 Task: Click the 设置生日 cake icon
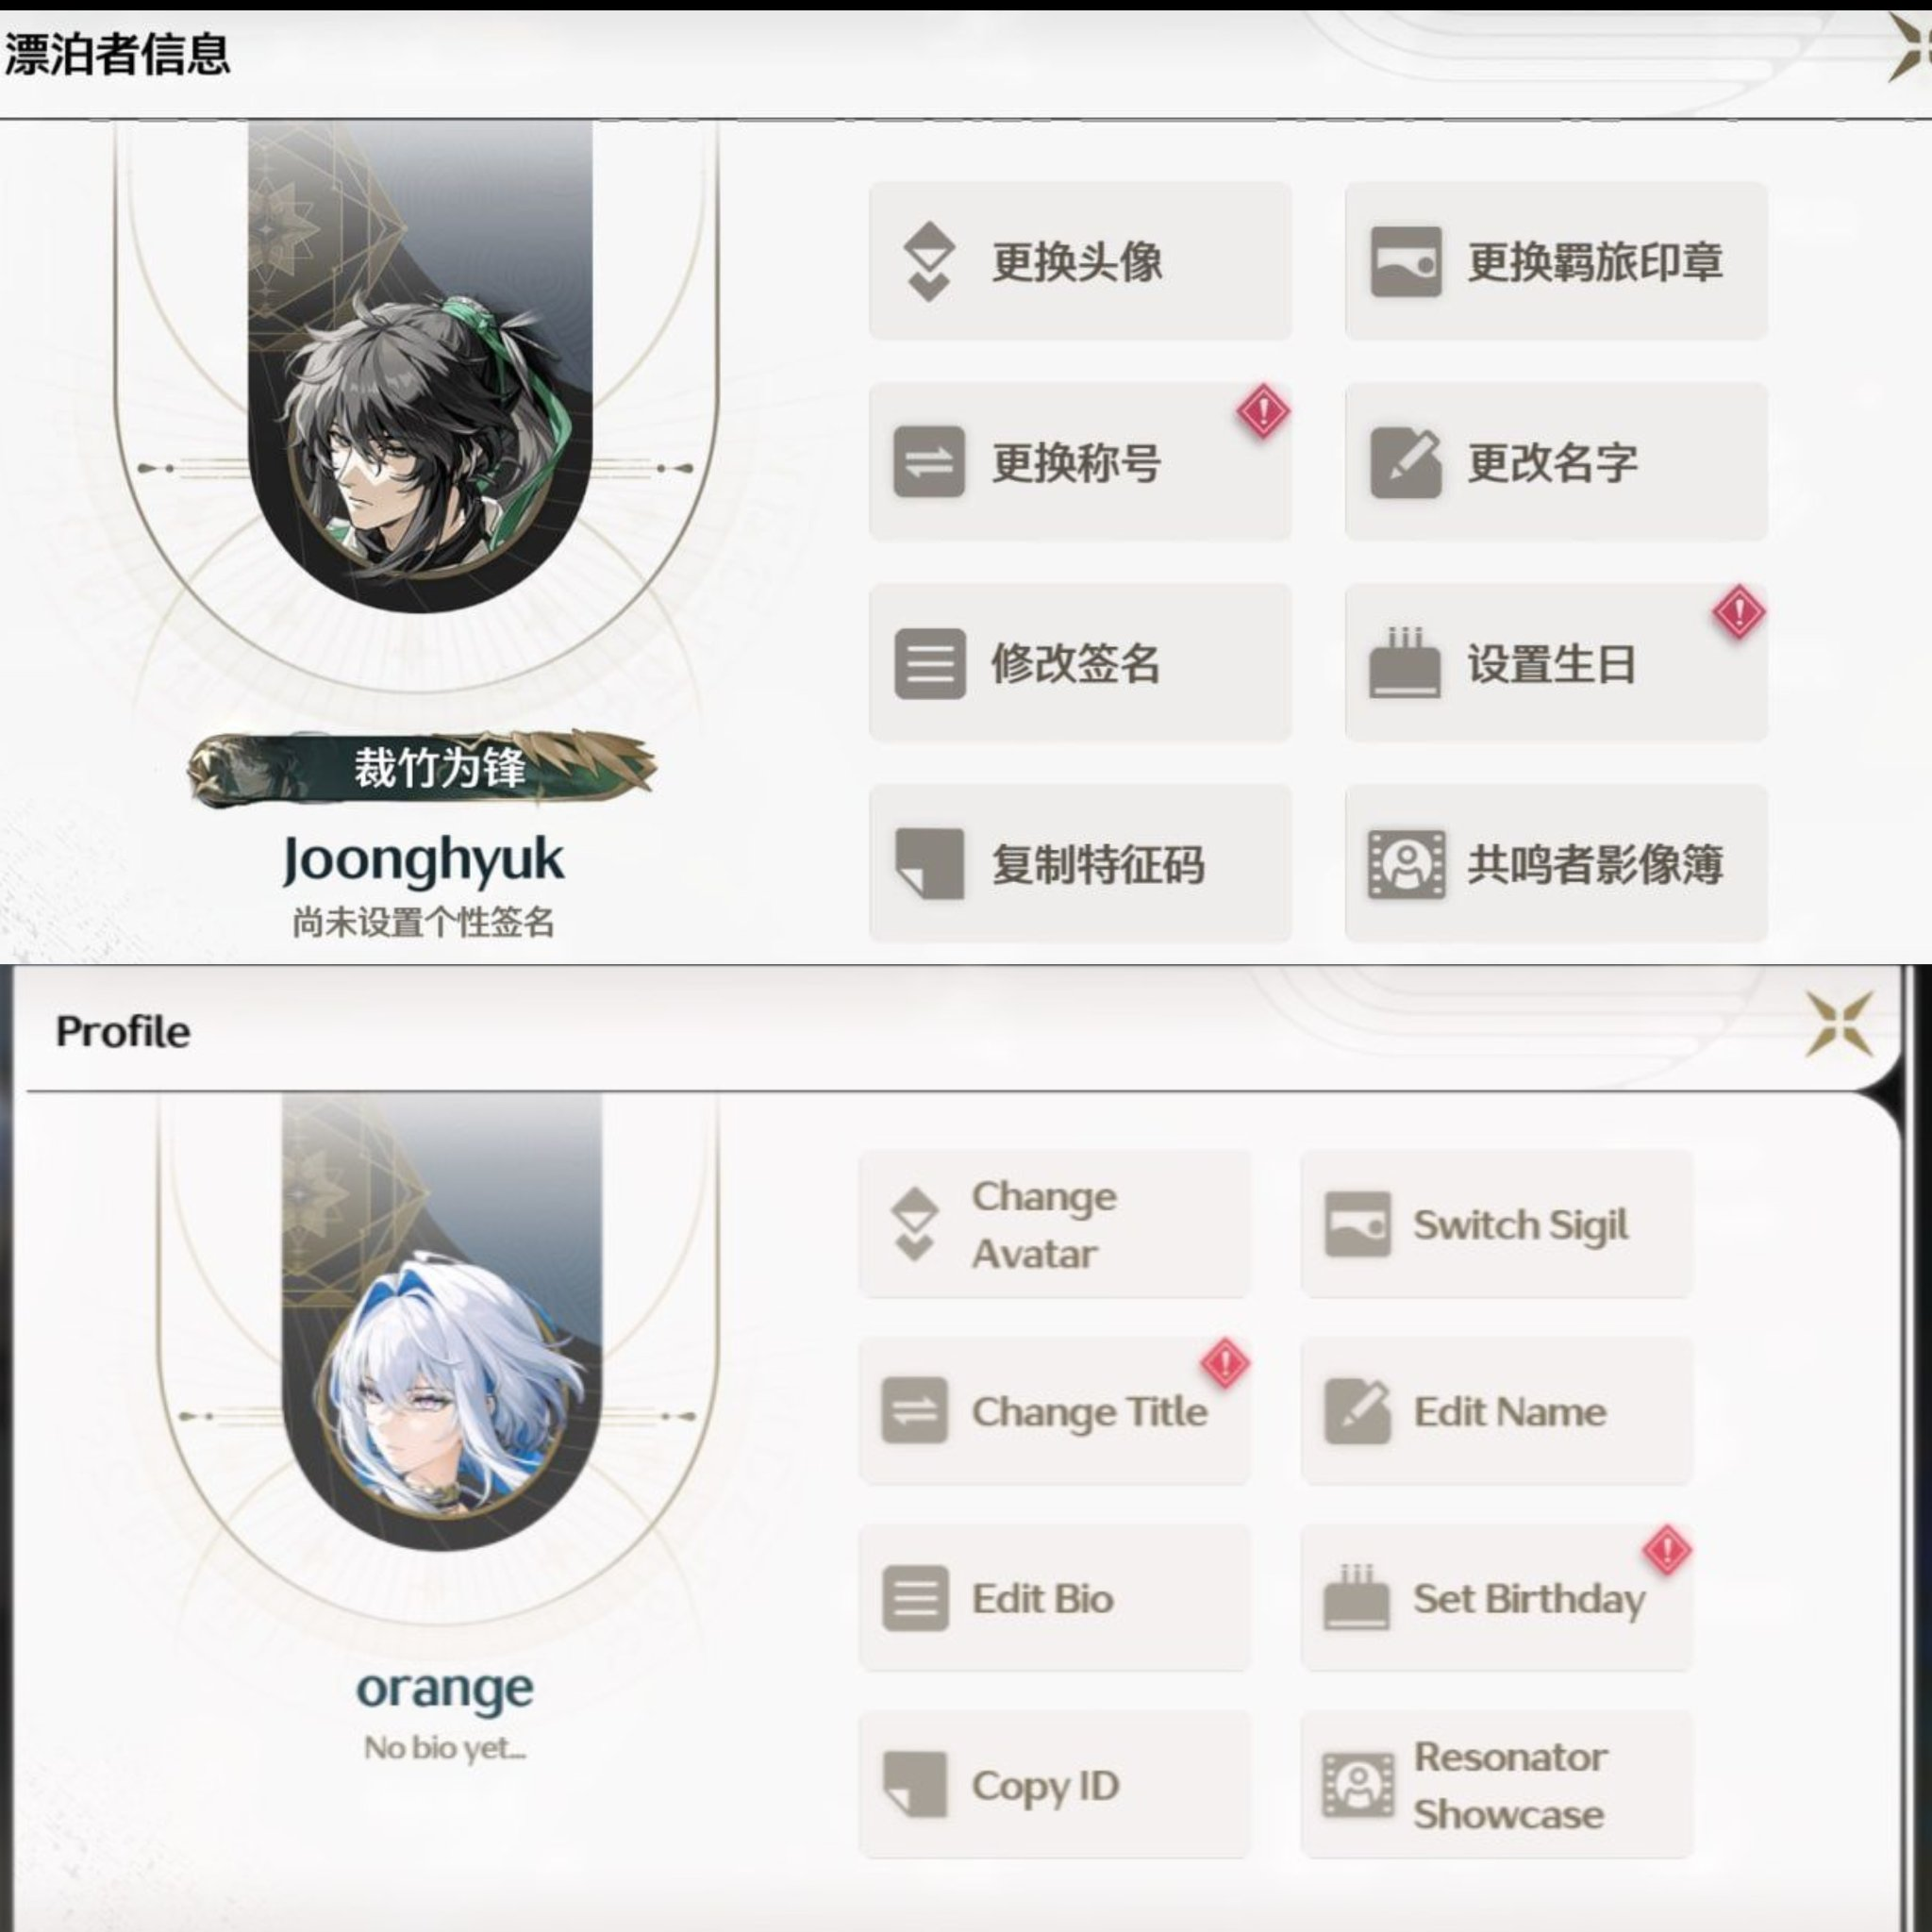(x=1404, y=662)
